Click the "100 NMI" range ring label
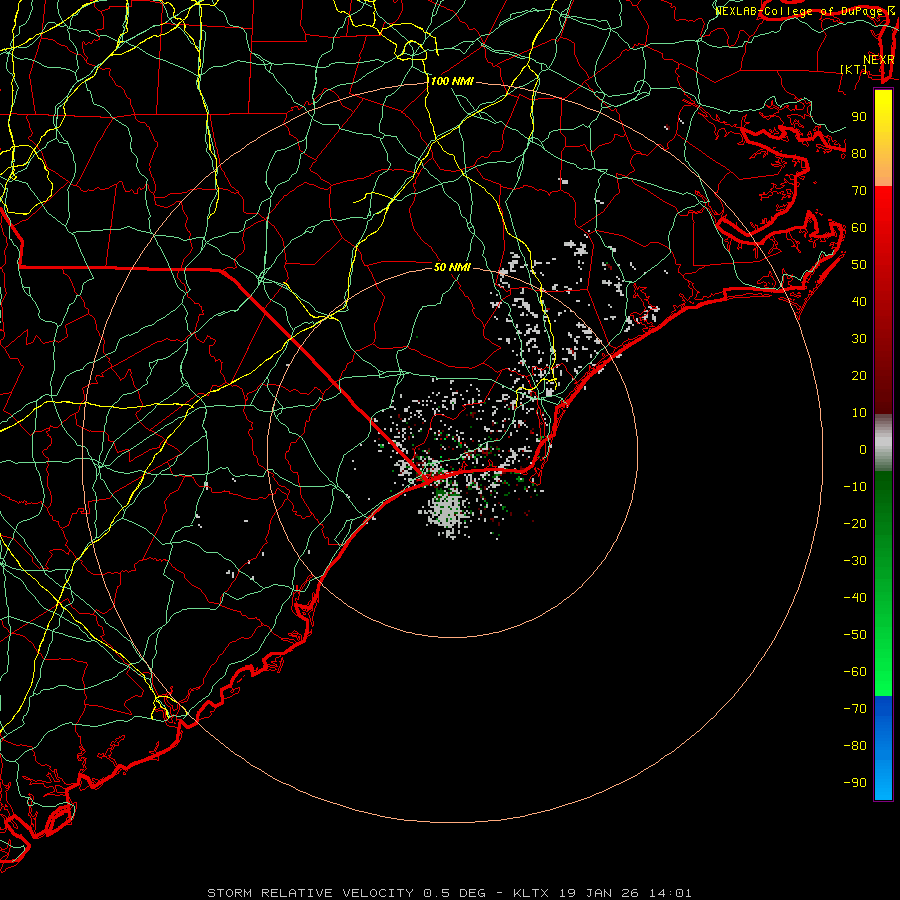The width and height of the screenshot is (900, 900). (452, 82)
